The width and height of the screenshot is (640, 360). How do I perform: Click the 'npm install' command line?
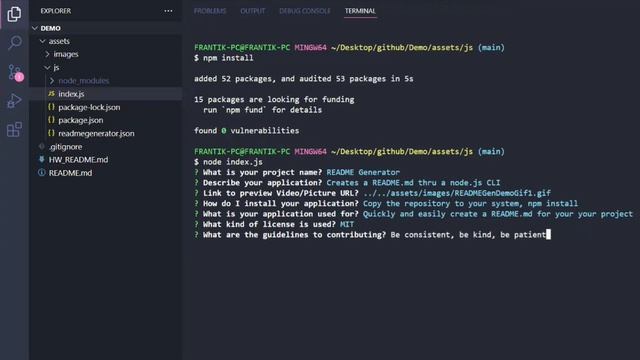click(224, 58)
